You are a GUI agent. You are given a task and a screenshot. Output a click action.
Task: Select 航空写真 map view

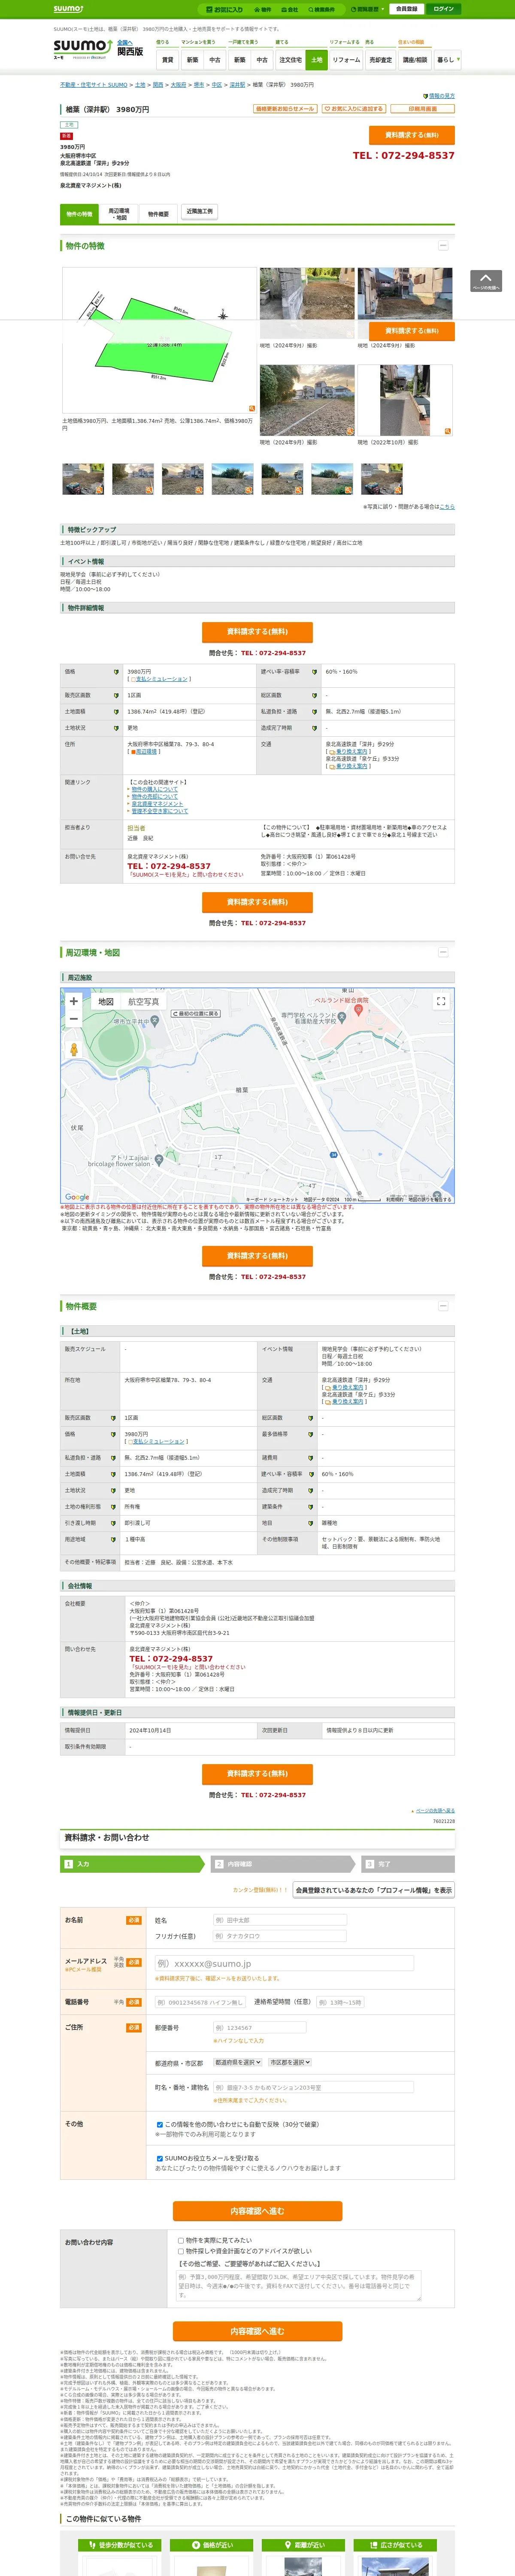(x=143, y=1002)
